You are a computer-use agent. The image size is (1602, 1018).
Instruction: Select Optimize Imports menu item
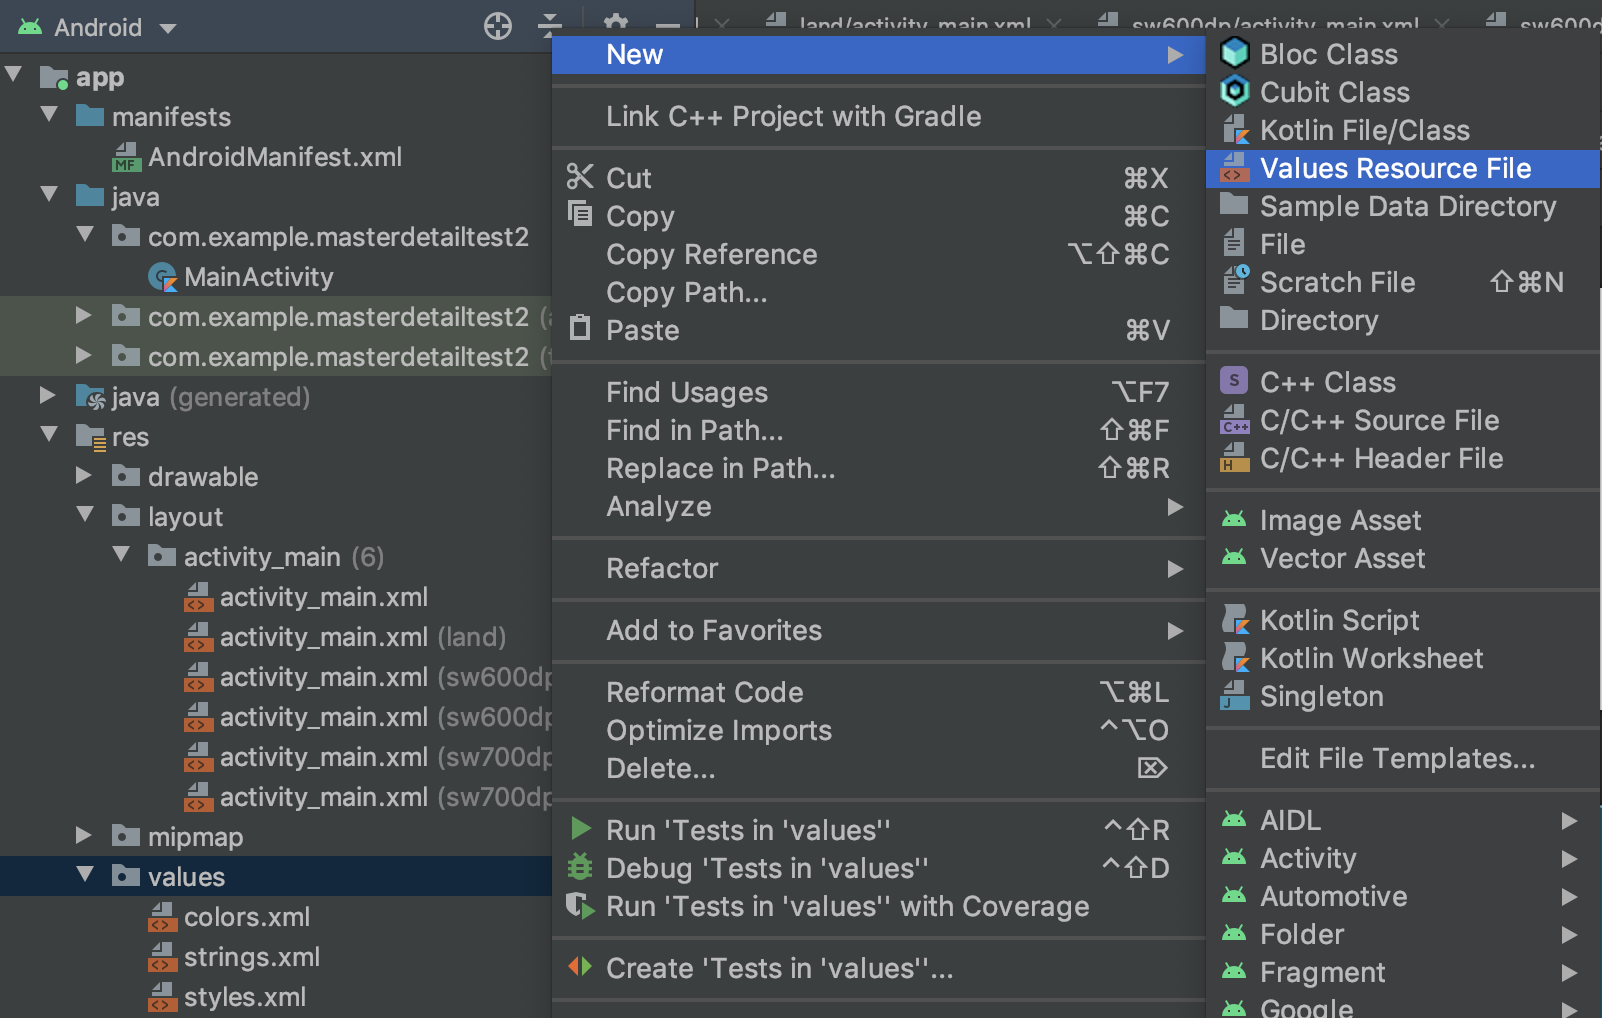point(878,730)
